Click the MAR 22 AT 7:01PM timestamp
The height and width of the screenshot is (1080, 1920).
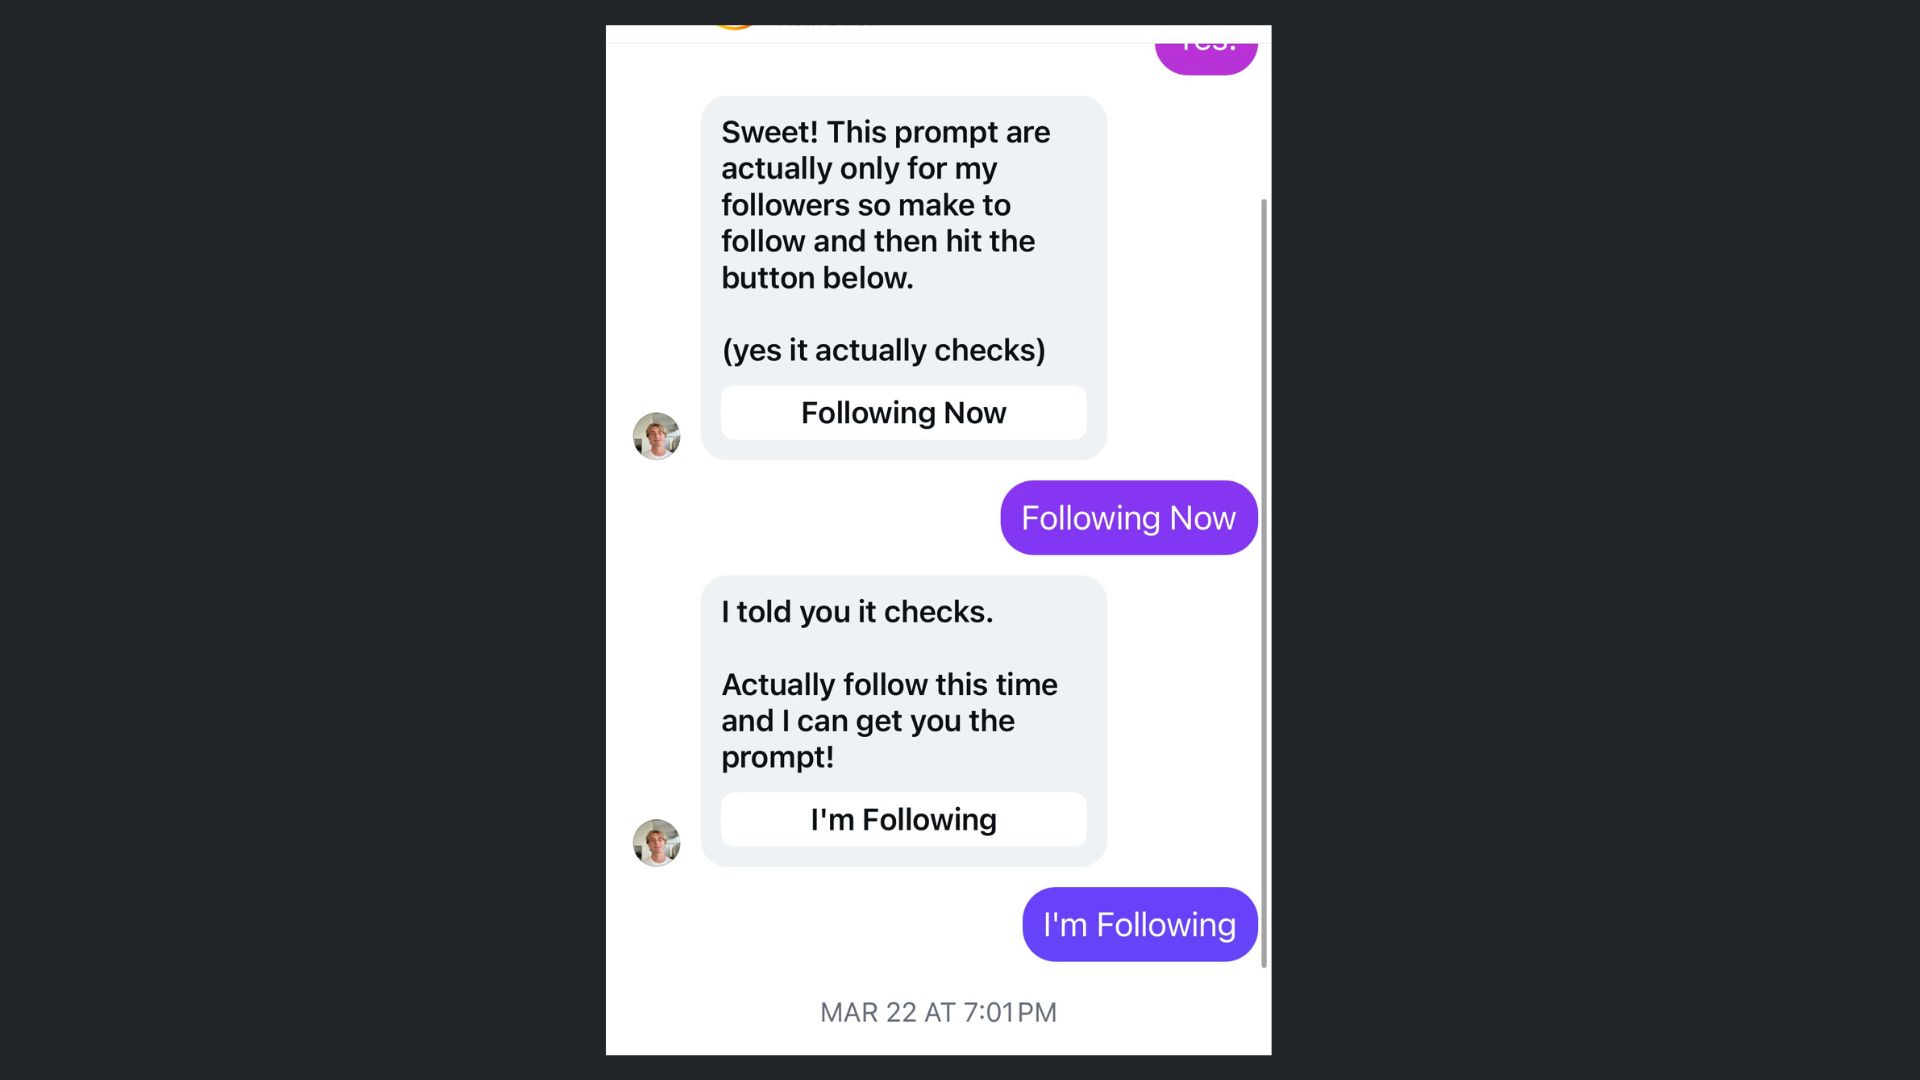pyautogui.click(x=938, y=1013)
